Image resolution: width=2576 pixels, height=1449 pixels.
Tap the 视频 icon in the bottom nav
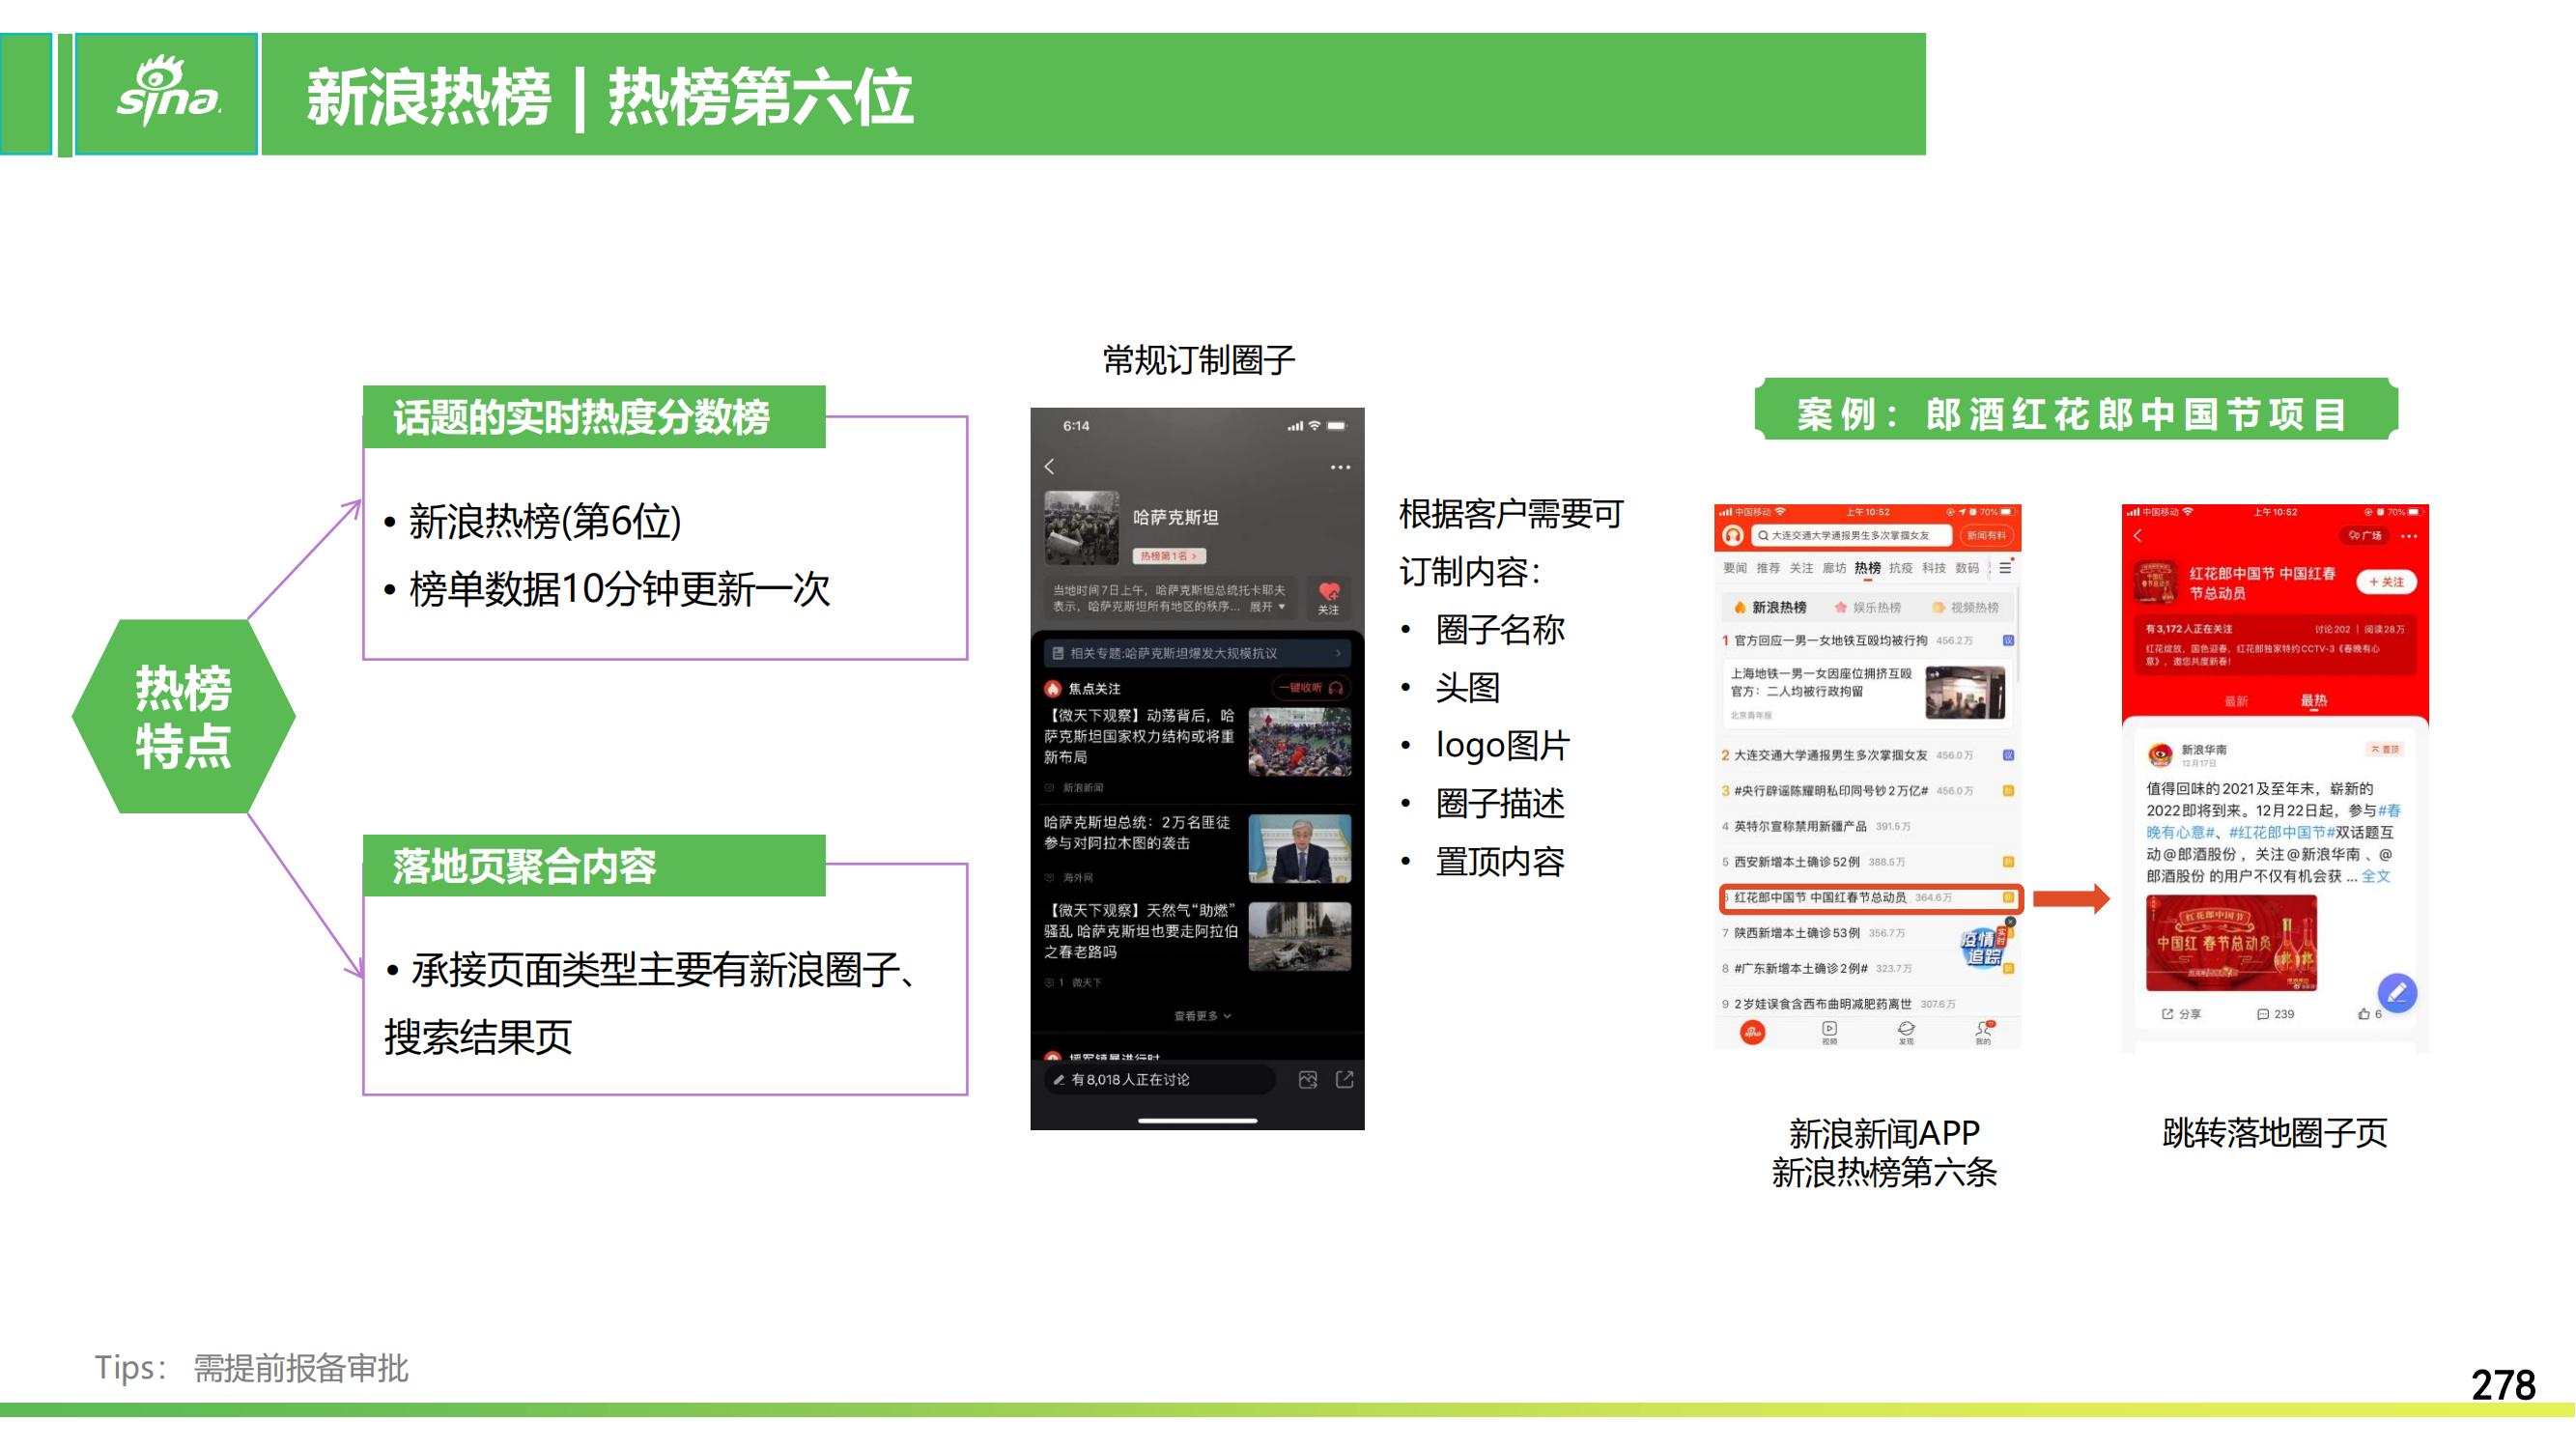pos(1829,1032)
